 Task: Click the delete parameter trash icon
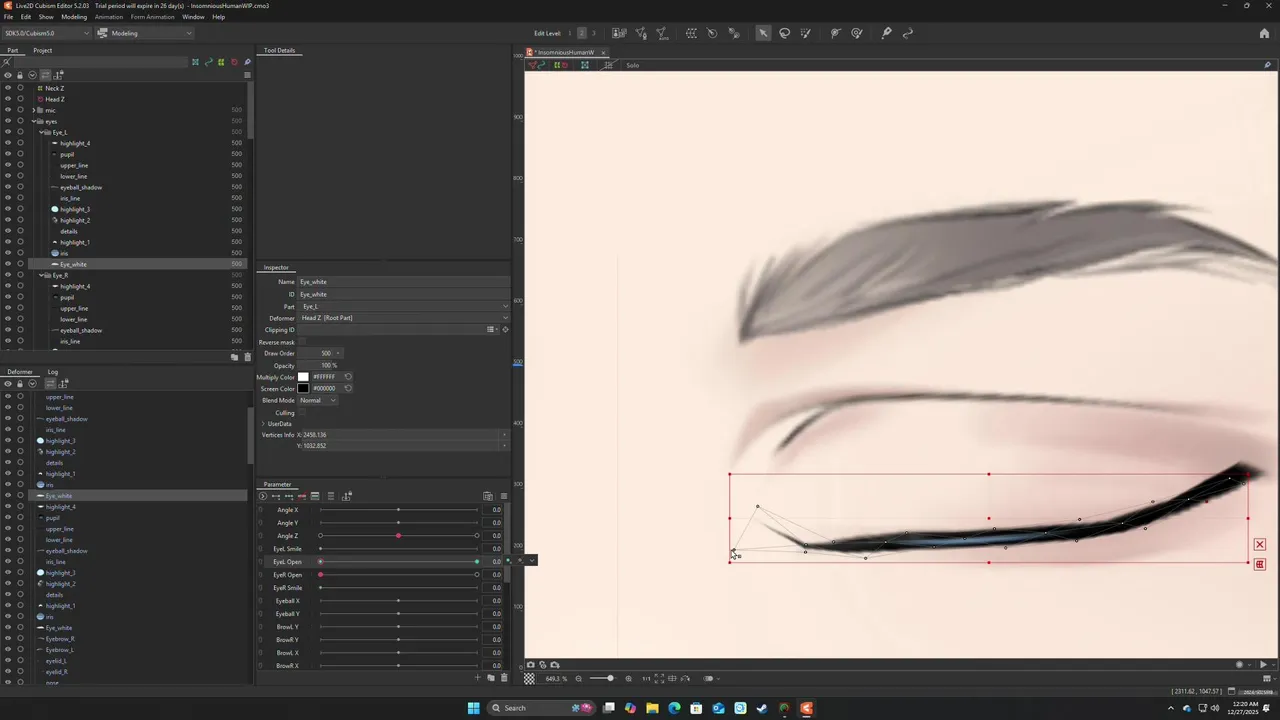[503, 678]
